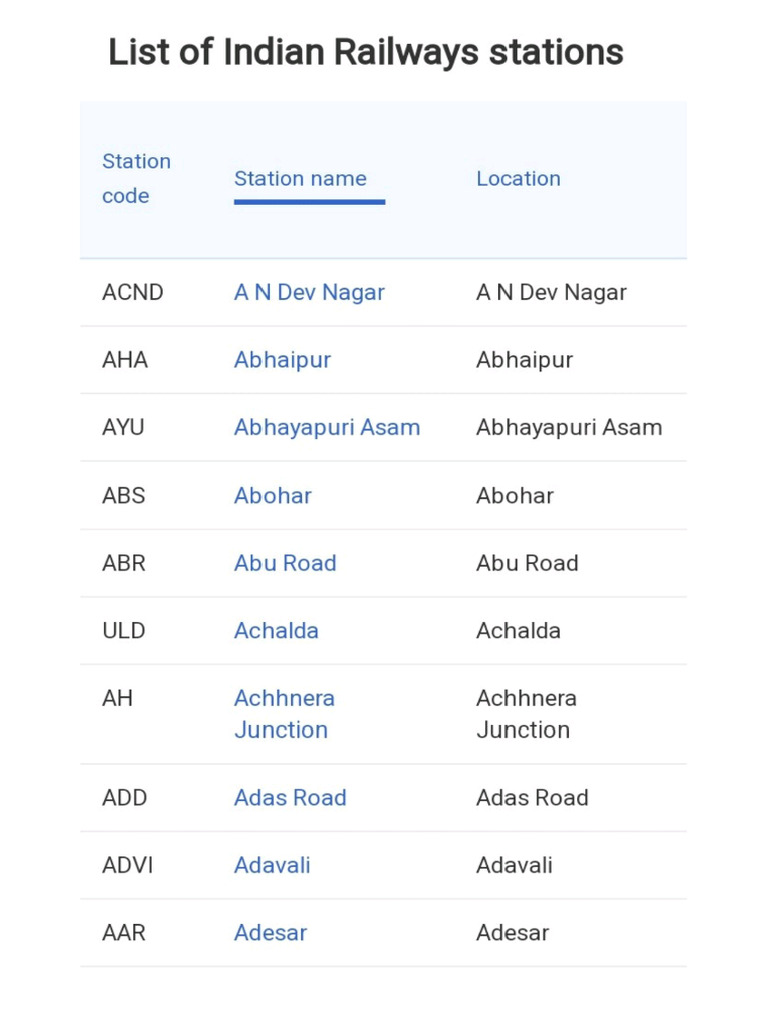The height and width of the screenshot is (1024, 768).
Task: Click the blue underline beneath Station name
Action: [309, 202]
